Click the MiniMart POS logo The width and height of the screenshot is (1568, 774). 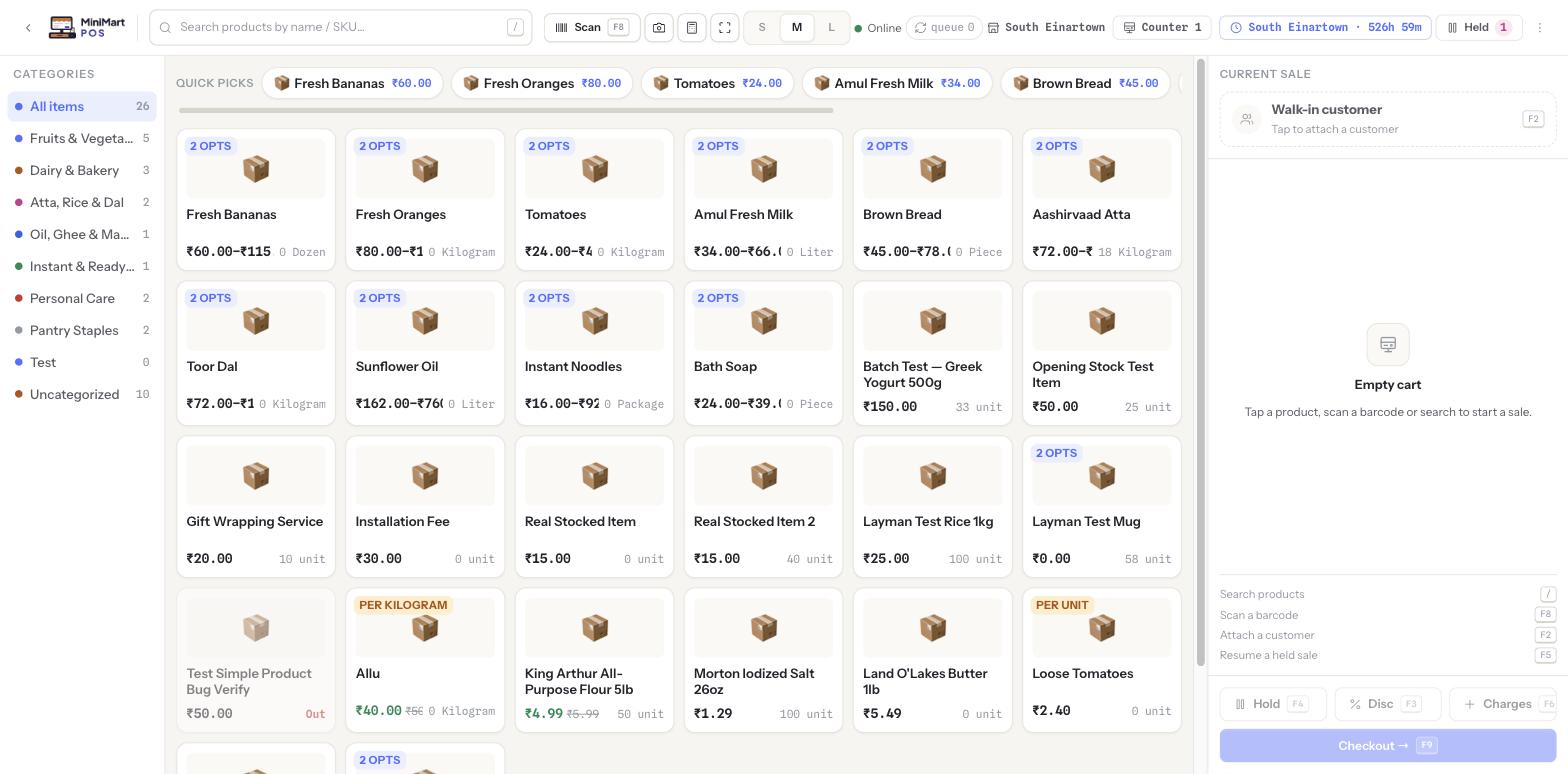coord(87,28)
